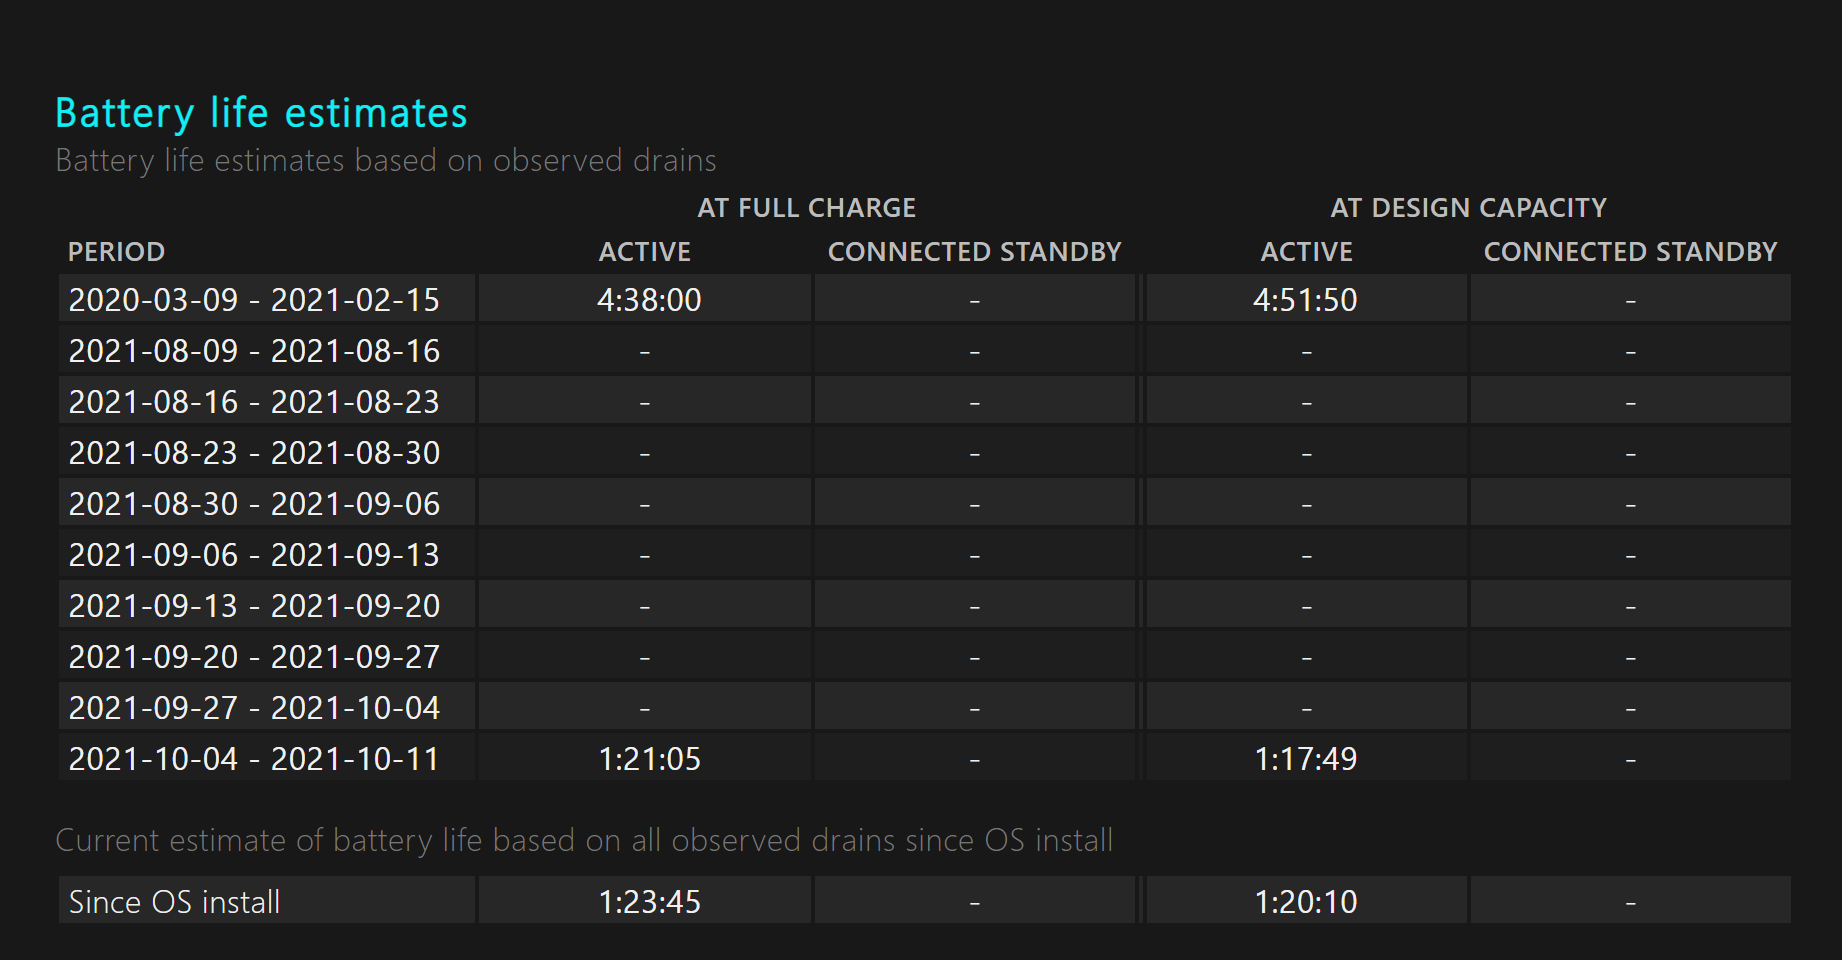Click the 2021-10-04 - 2021-10-11 period cell

pos(254,759)
